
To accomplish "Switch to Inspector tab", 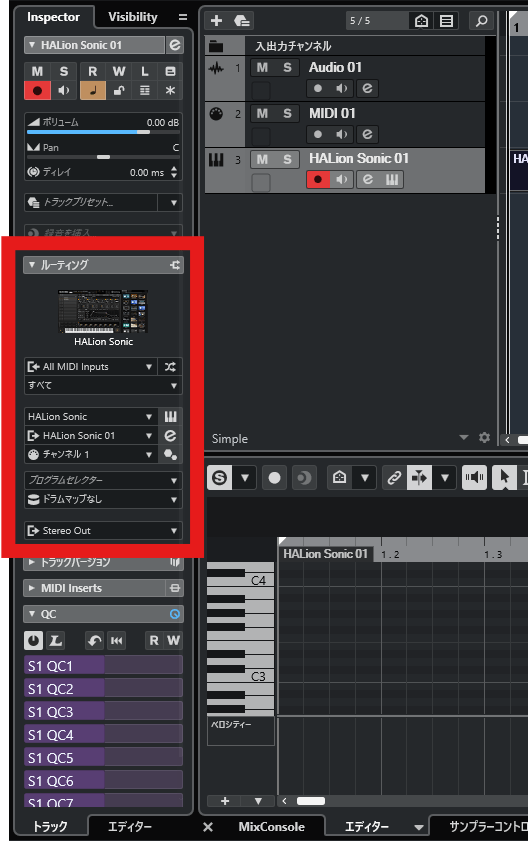I will pyautogui.click(x=53, y=17).
